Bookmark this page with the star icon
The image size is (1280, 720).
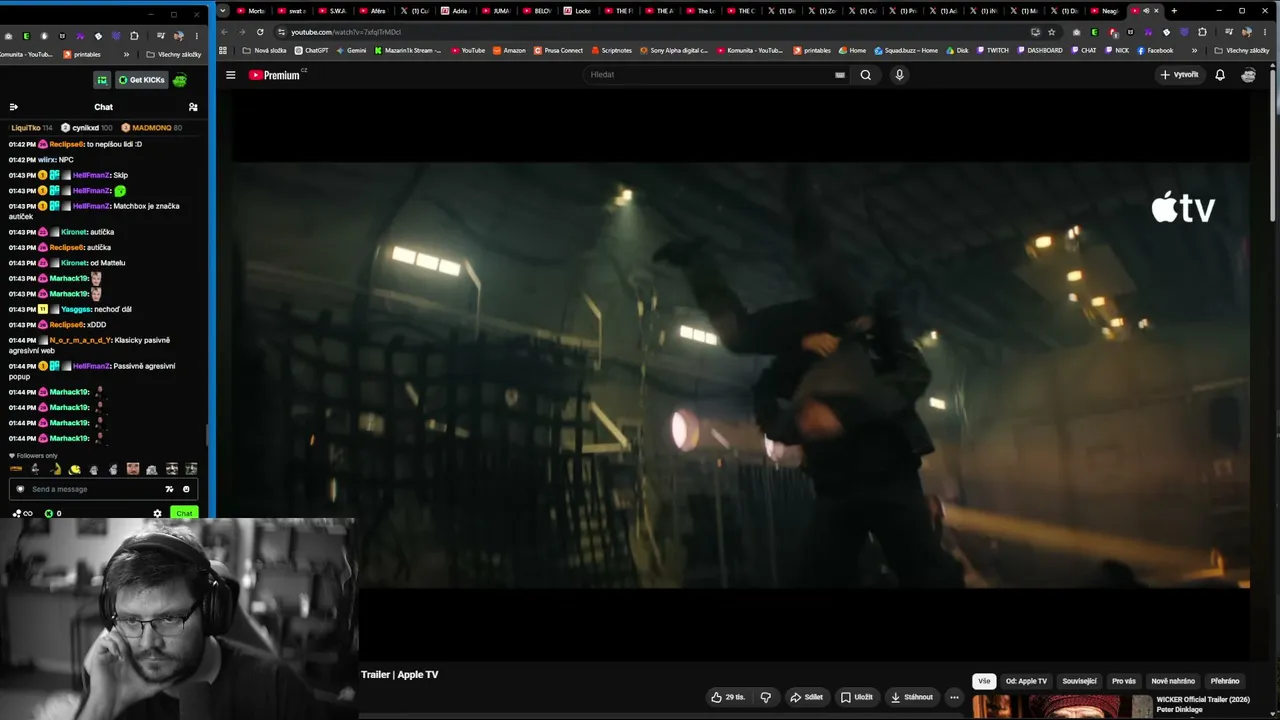(1051, 32)
